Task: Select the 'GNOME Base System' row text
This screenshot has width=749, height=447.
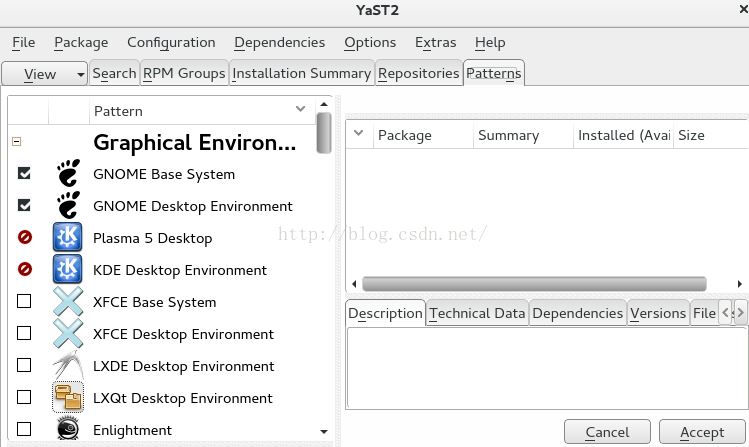Action: tap(164, 174)
